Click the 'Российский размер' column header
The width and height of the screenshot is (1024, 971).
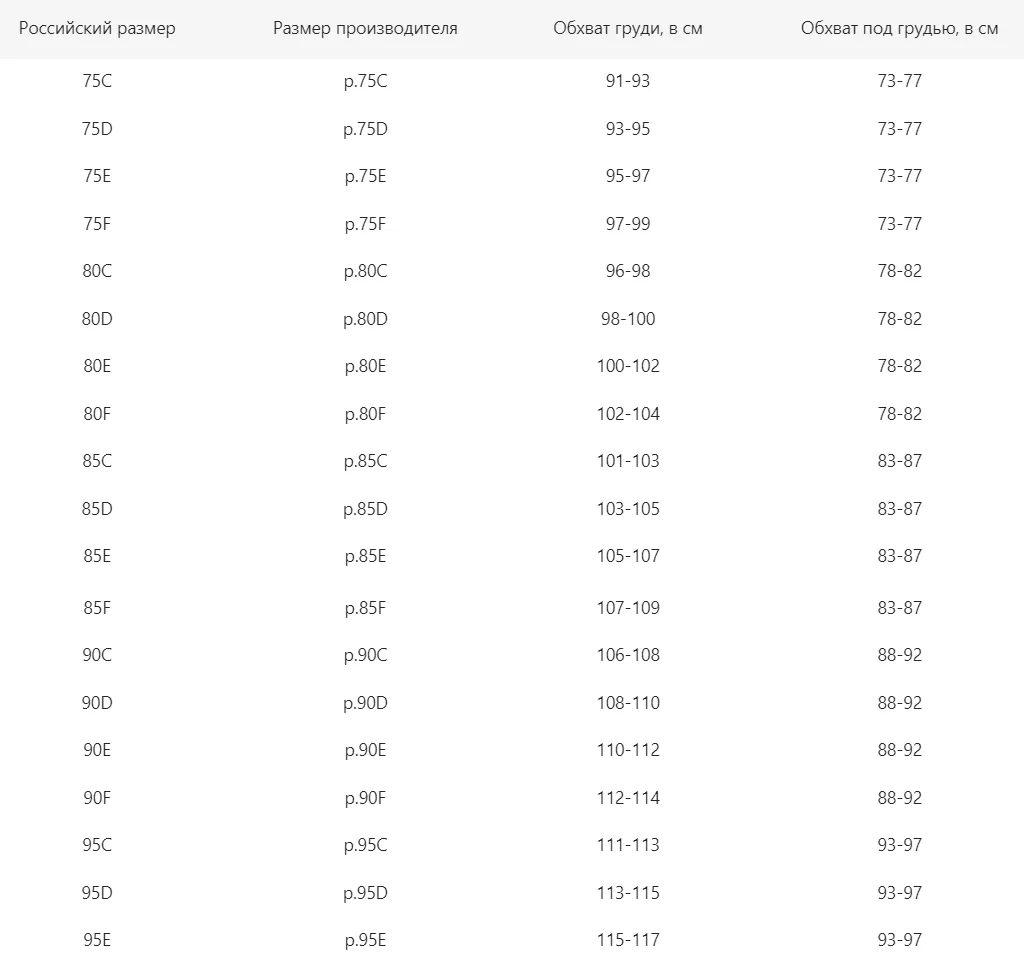click(97, 28)
